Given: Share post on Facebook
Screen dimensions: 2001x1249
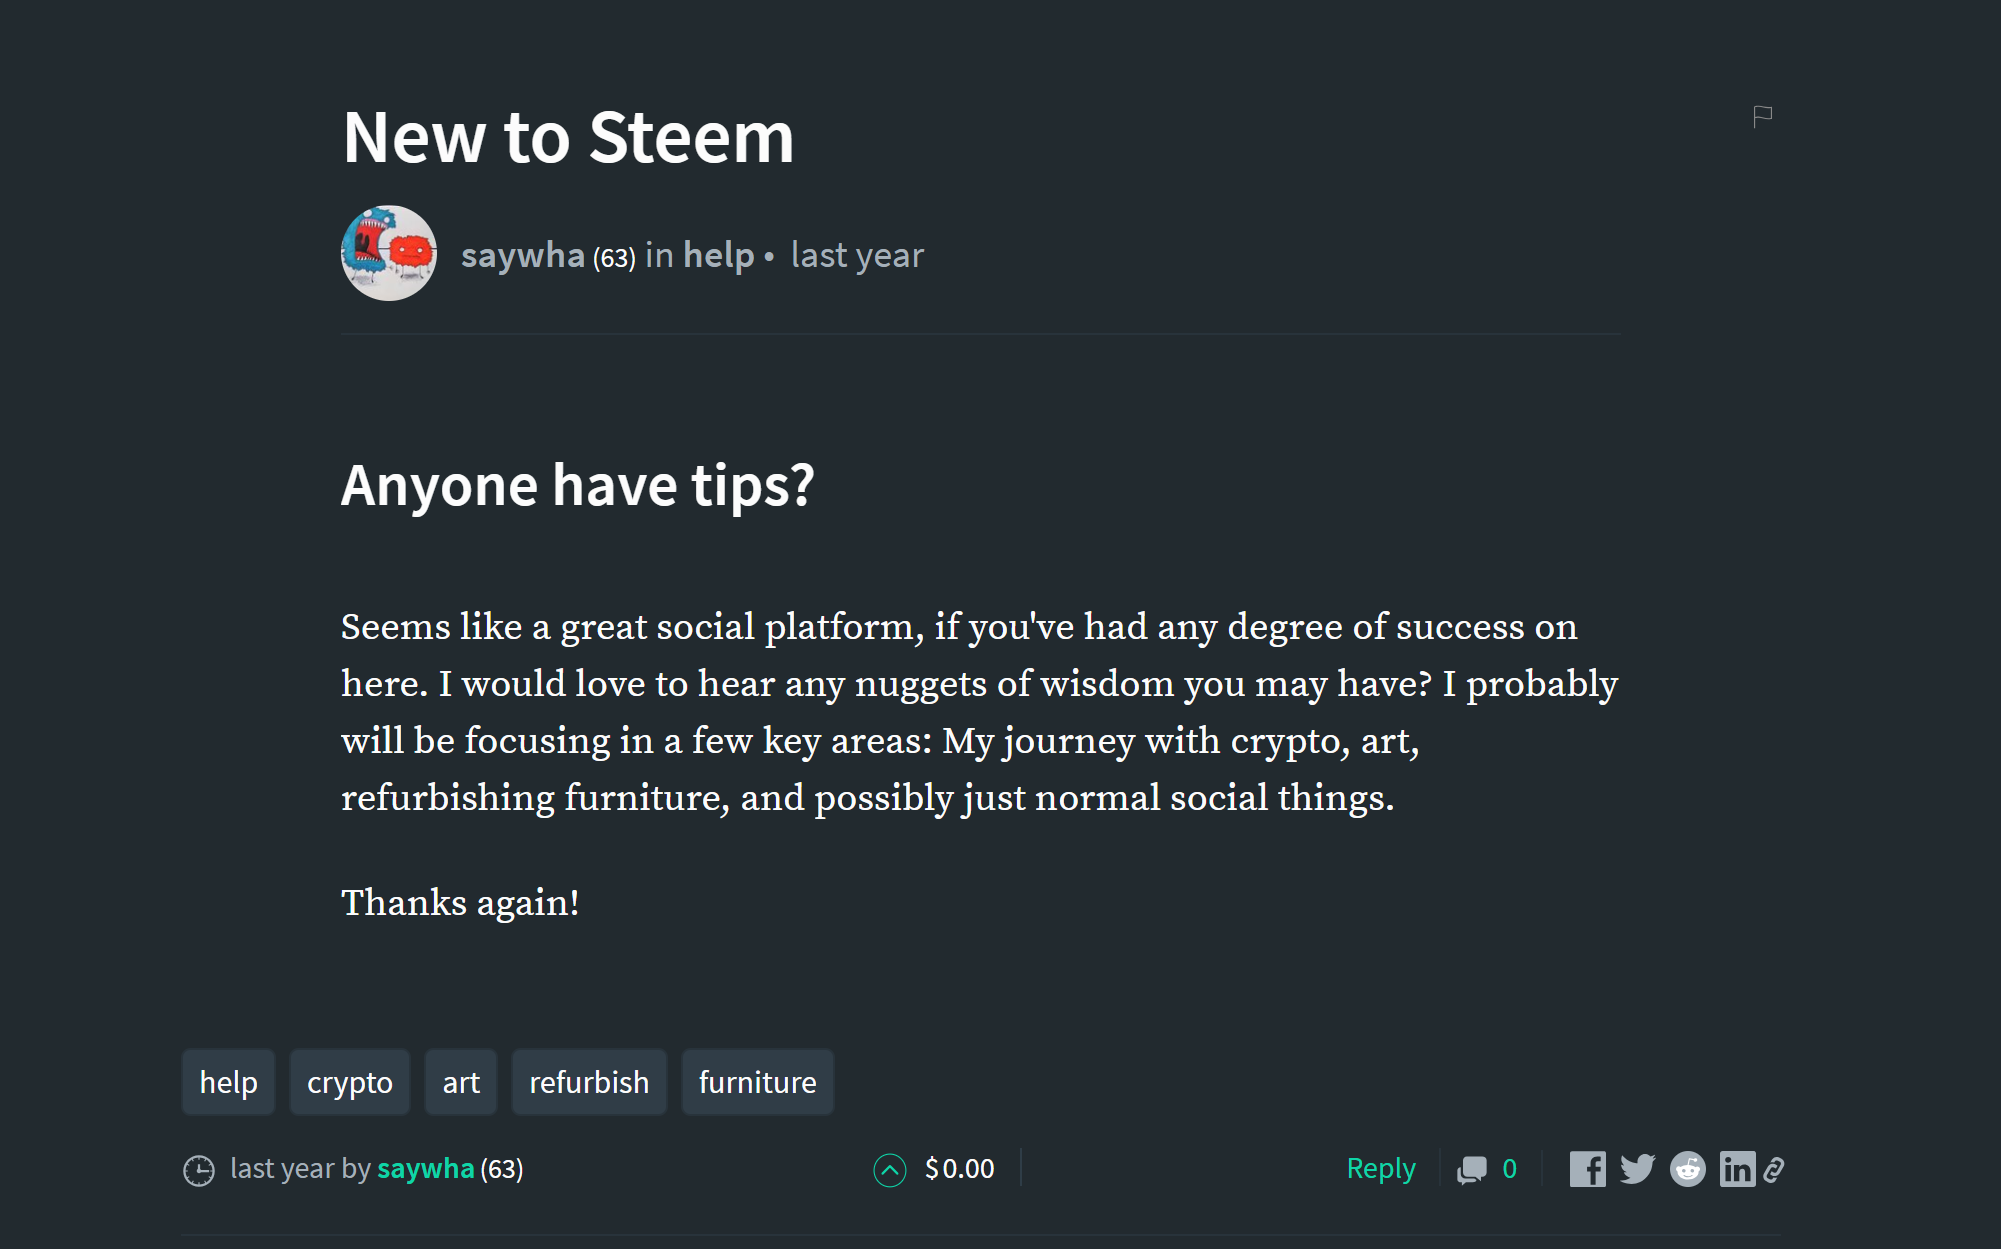Looking at the screenshot, I should 1587,1169.
